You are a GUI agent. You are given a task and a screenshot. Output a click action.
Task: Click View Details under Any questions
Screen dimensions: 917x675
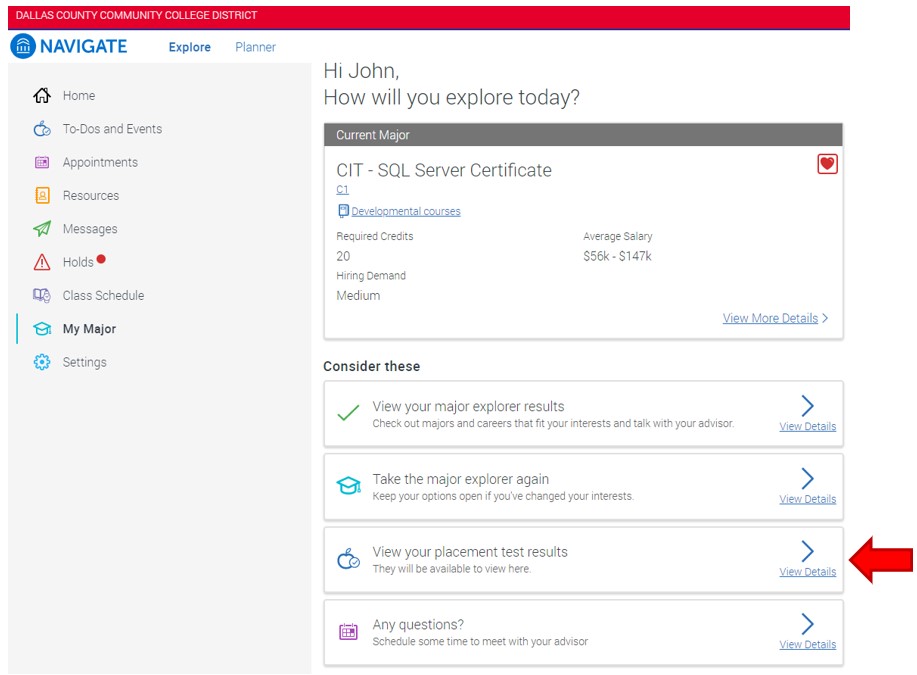pos(808,644)
